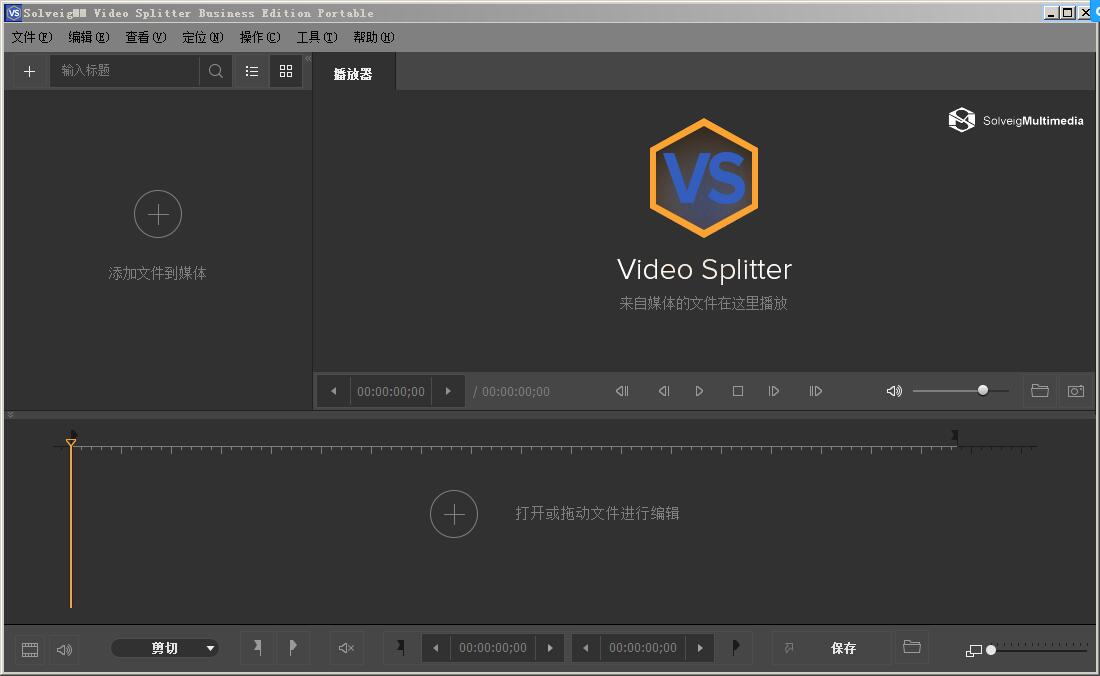Viewport: 1100px width, 676px height.
Task: Toggle the video stream filmstrip icon
Action: pyautogui.click(x=30, y=649)
